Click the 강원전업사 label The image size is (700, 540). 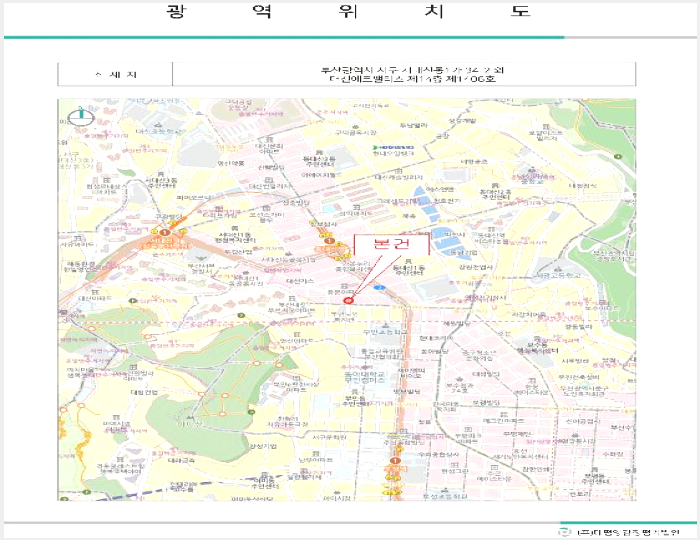[x=475, y=267]
